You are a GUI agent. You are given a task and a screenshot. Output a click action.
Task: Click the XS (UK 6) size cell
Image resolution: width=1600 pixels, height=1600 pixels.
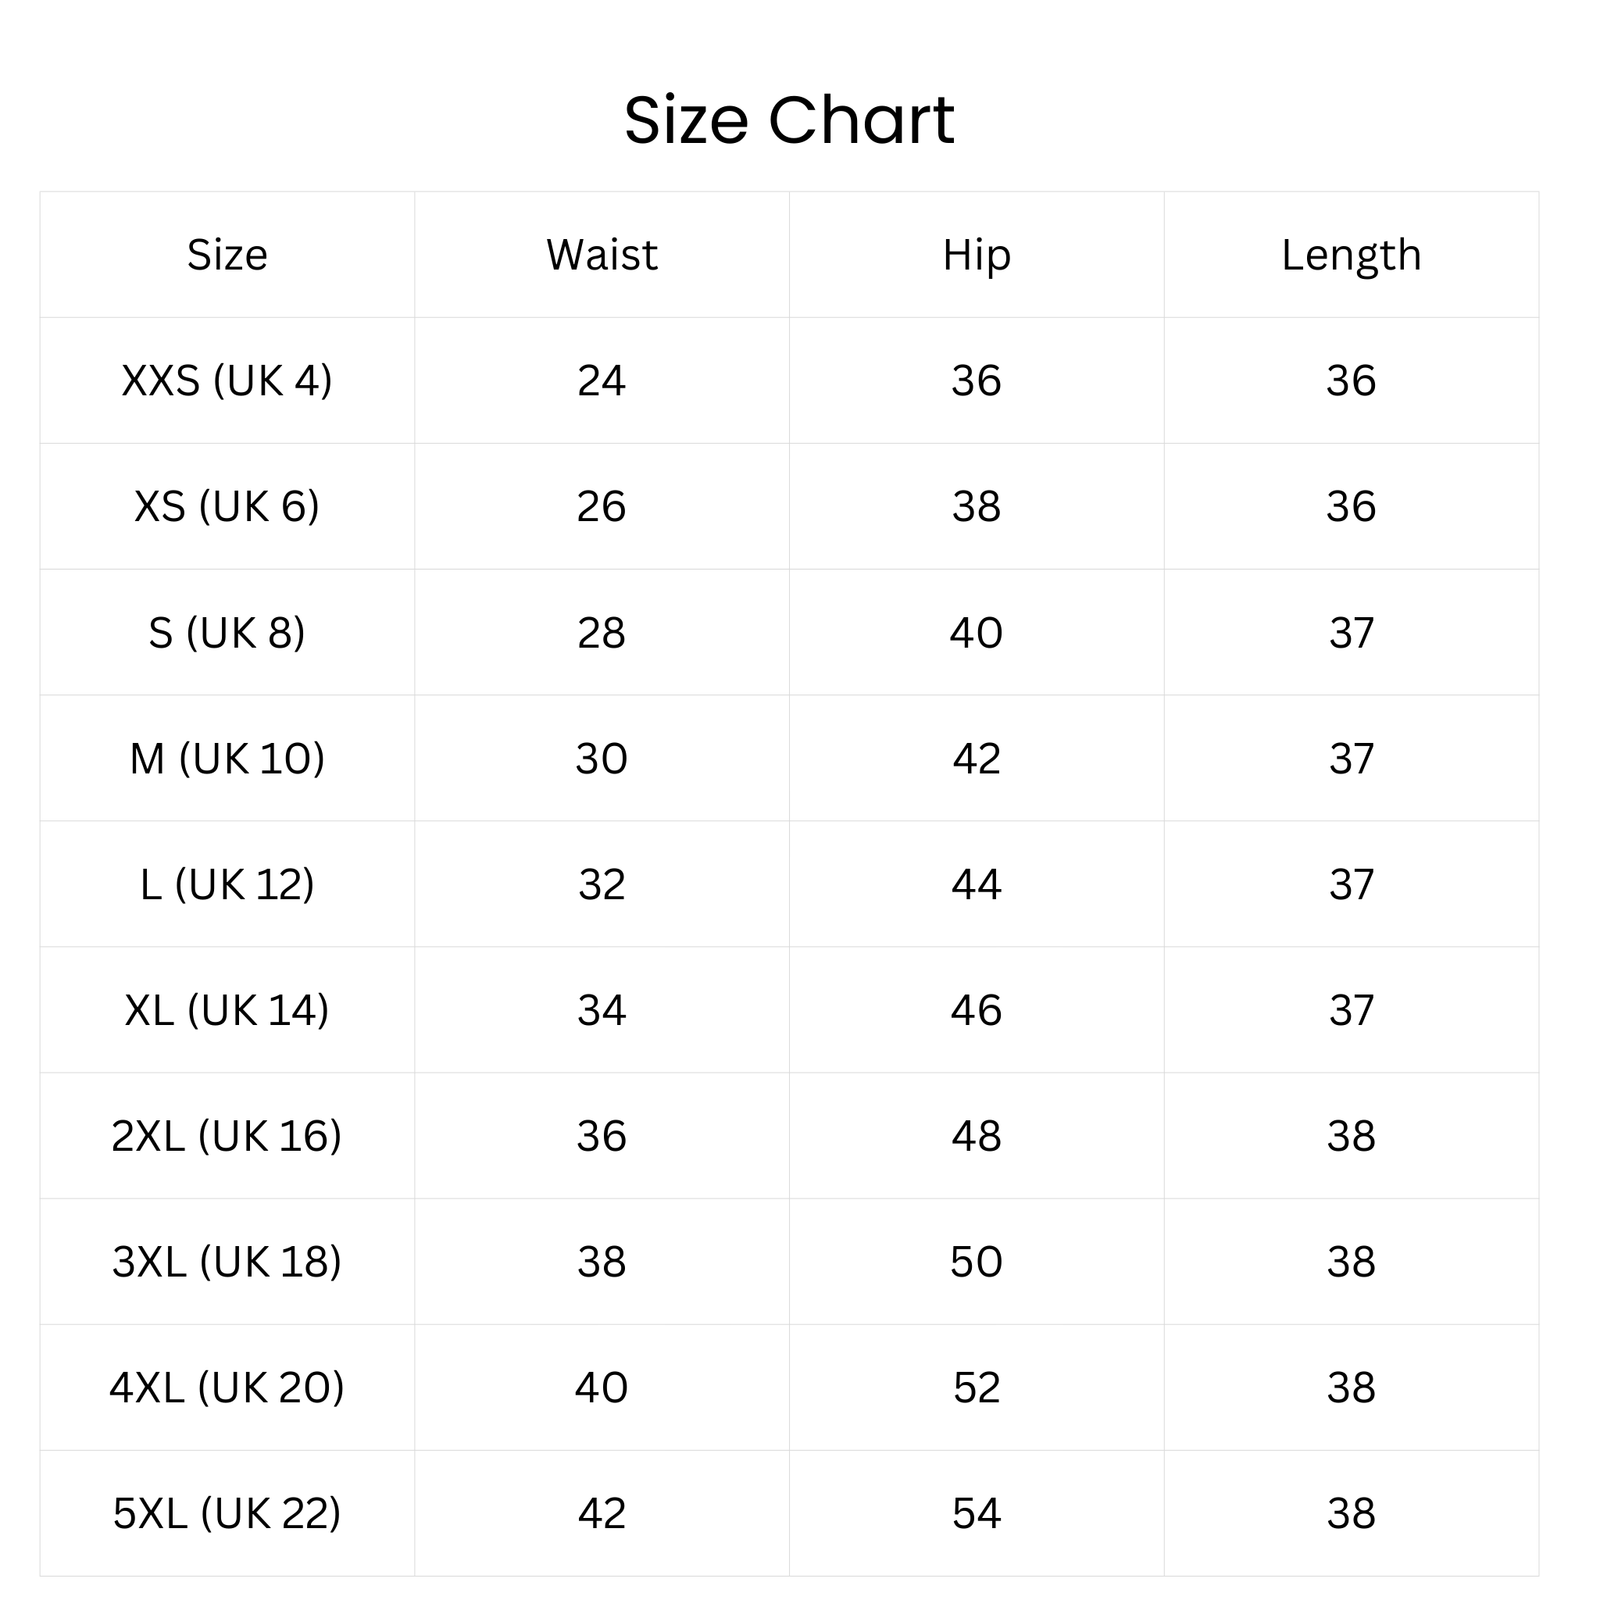click(227, 507)
